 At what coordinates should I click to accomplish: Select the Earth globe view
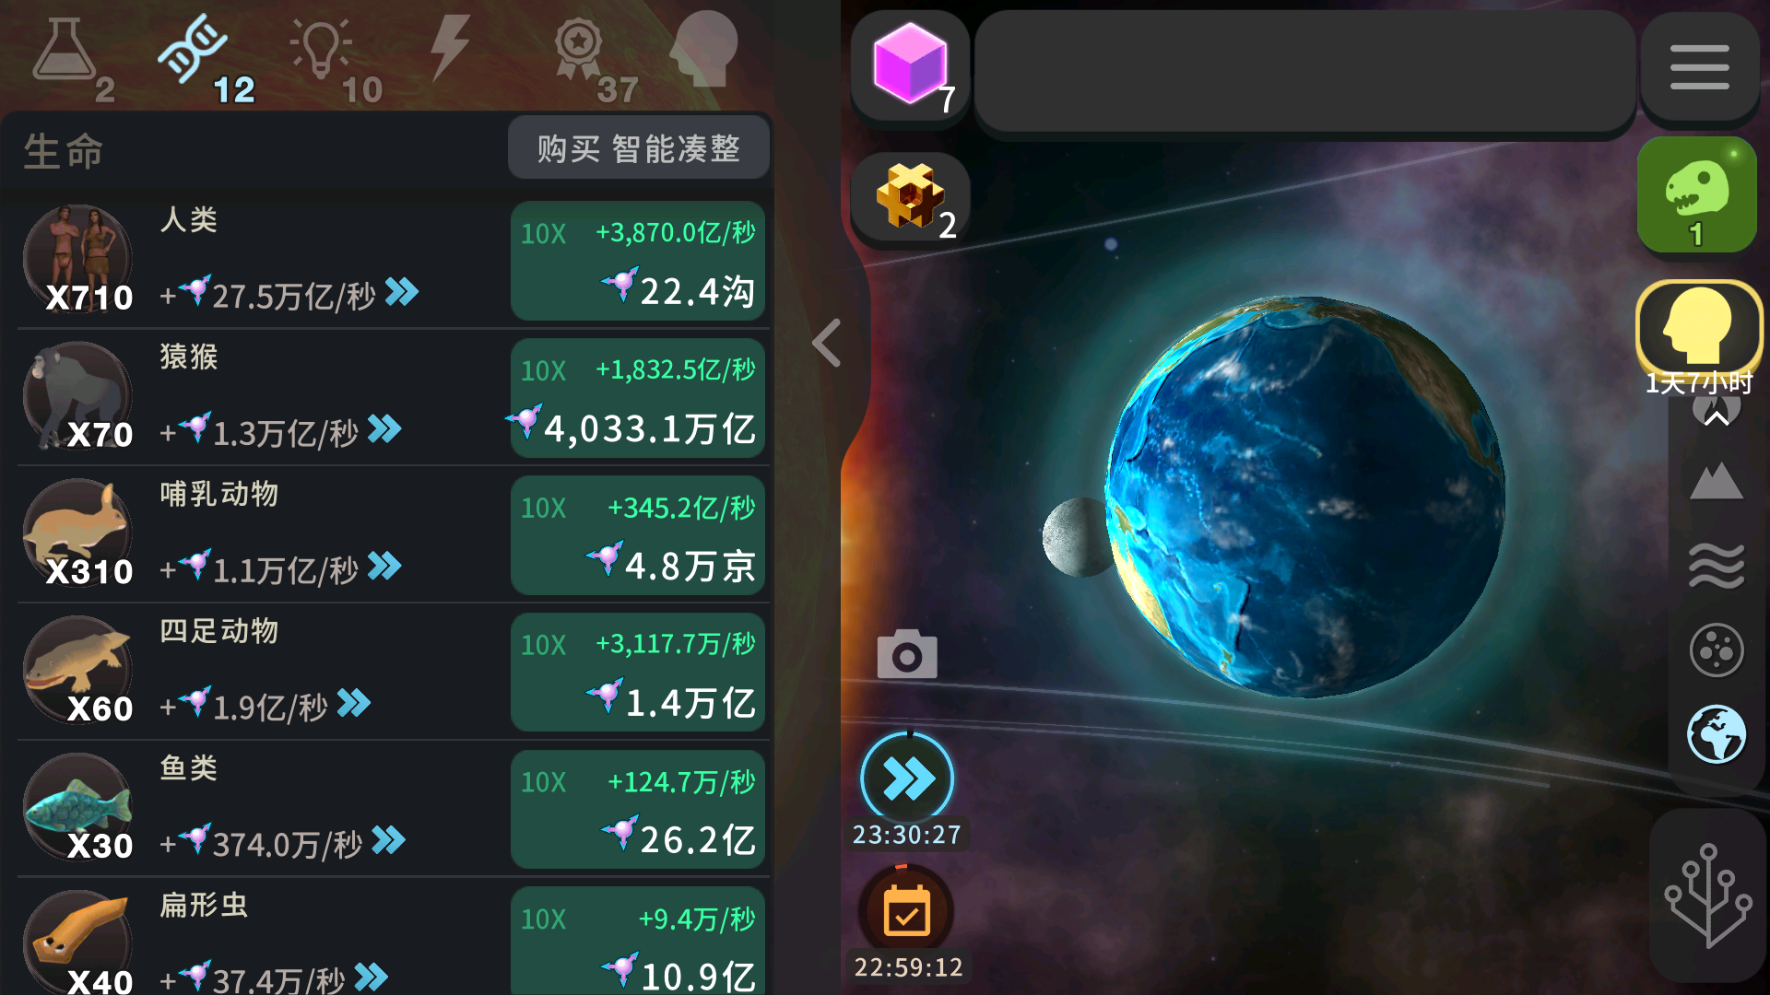point(1716,735)
